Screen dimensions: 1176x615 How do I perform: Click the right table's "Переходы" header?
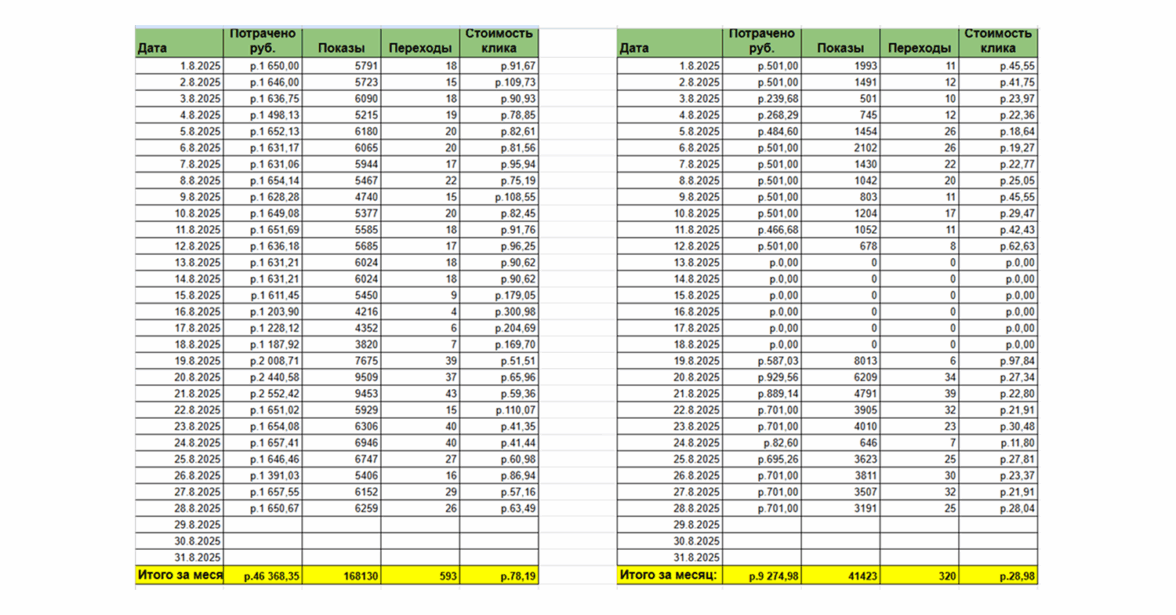[x=919, y=42]
